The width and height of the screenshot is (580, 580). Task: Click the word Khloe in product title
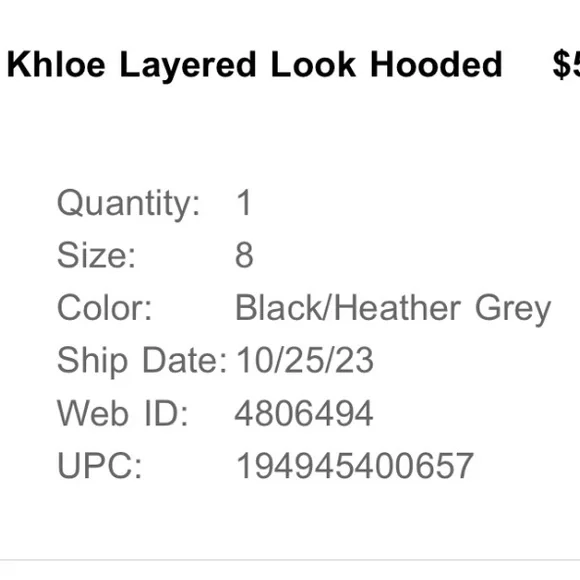pos(56,65)
